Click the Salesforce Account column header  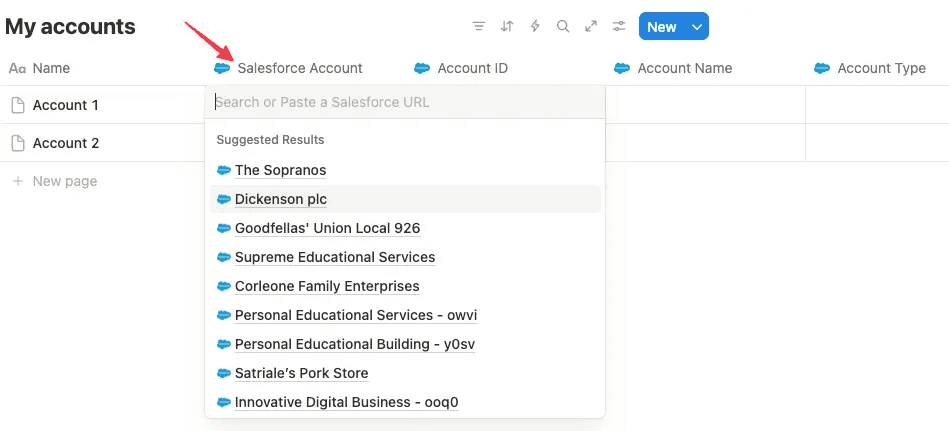(x=288, y=68)
